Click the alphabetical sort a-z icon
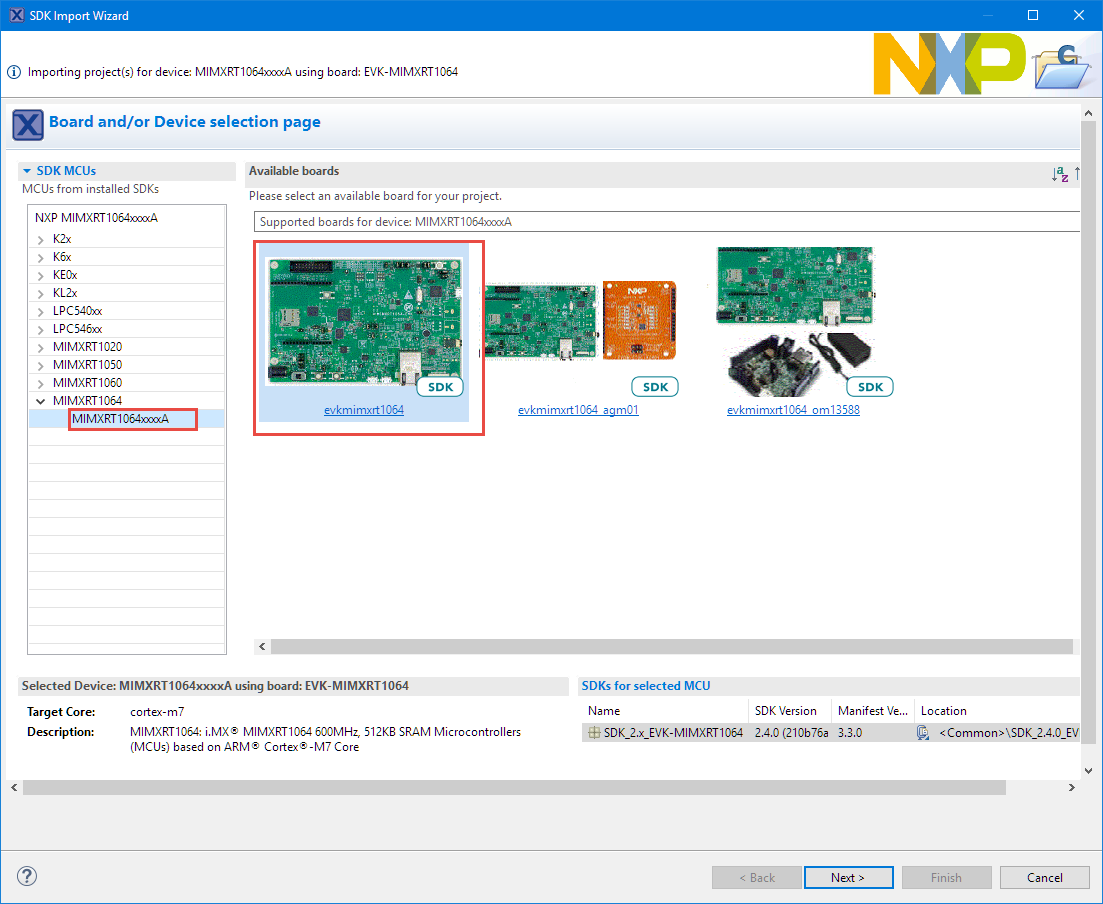1103x904 pixels. click(1060, 174)
